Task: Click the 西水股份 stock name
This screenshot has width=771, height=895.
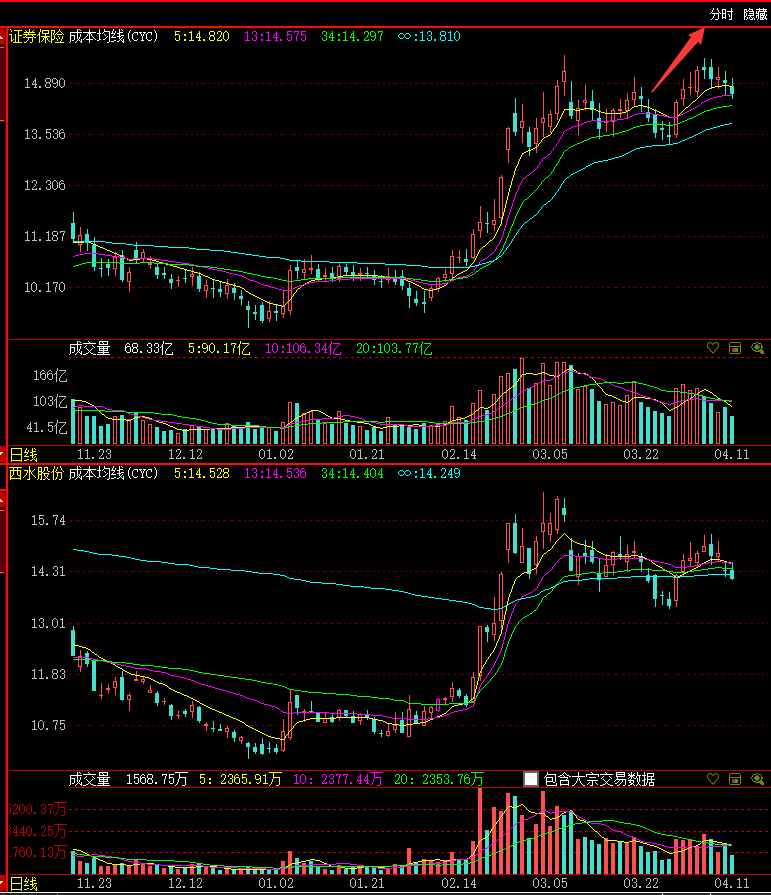Action: pyautogui.click(x=37, y=473)
